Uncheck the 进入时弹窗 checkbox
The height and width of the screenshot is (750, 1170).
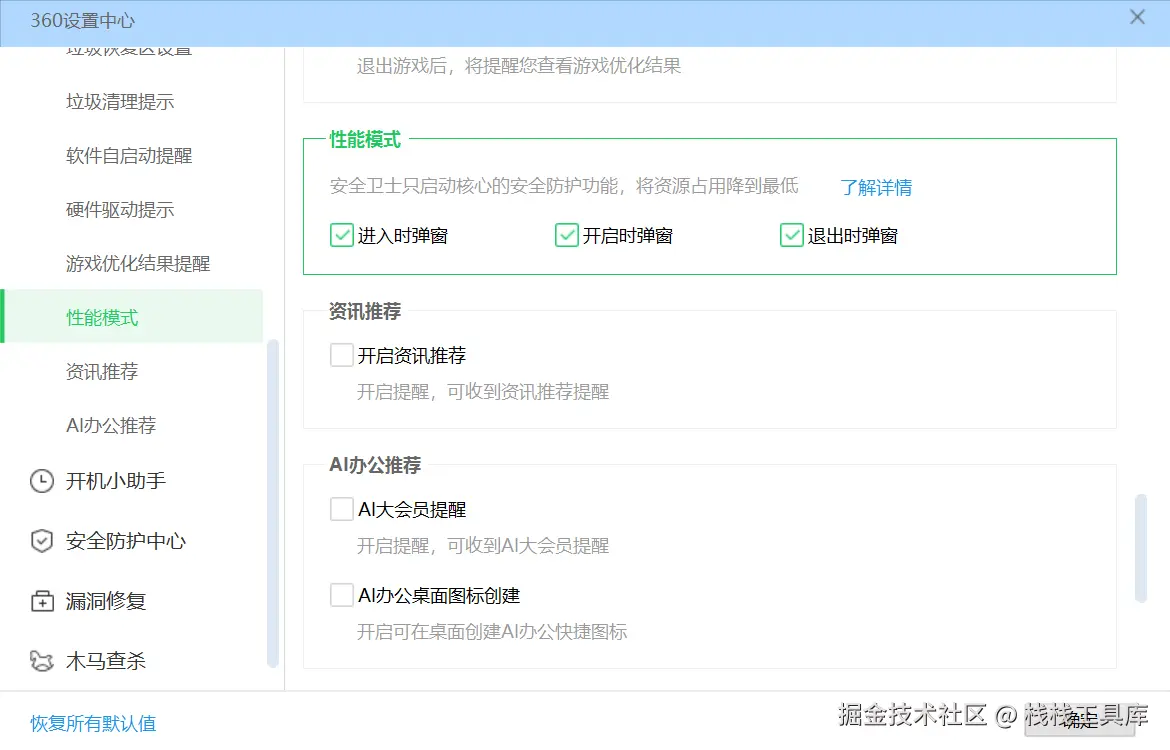pos(342,236)
